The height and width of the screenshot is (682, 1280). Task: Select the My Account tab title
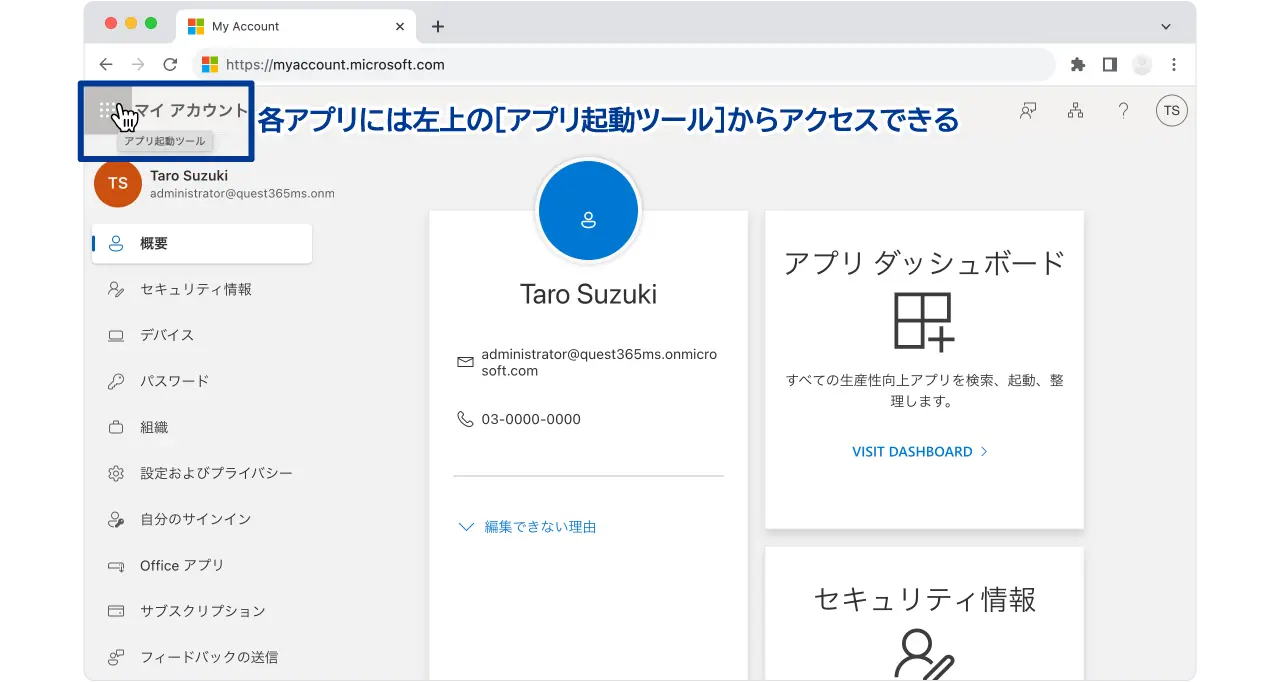246,27
